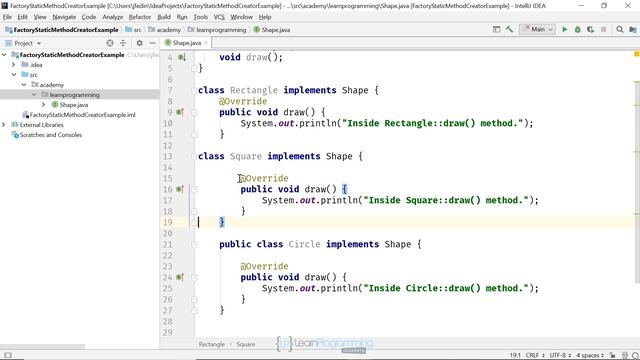Open the Build menu
The image size is (640, 360).
164,17
